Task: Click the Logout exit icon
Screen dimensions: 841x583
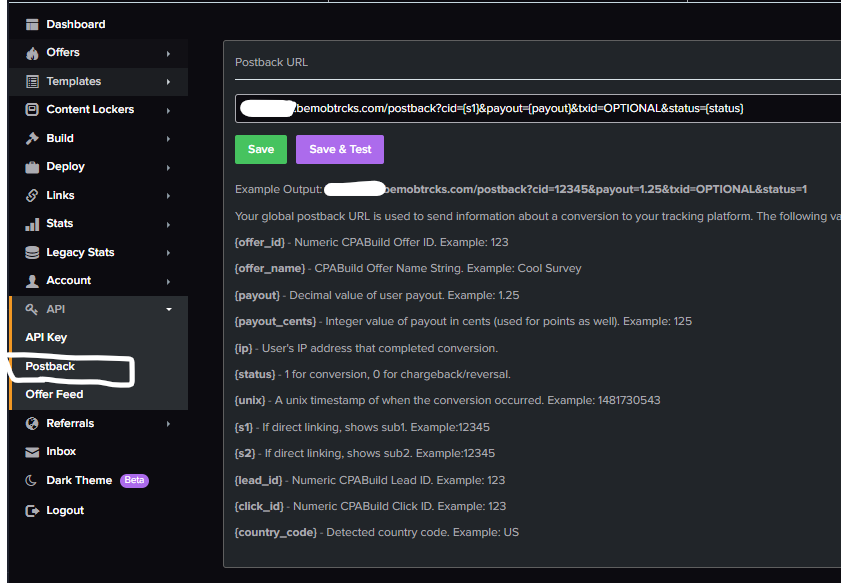Action: coord(32,511)
